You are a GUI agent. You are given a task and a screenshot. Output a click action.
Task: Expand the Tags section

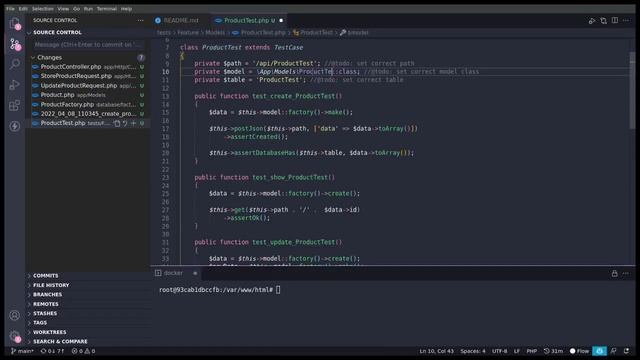[x=88, y=322]
